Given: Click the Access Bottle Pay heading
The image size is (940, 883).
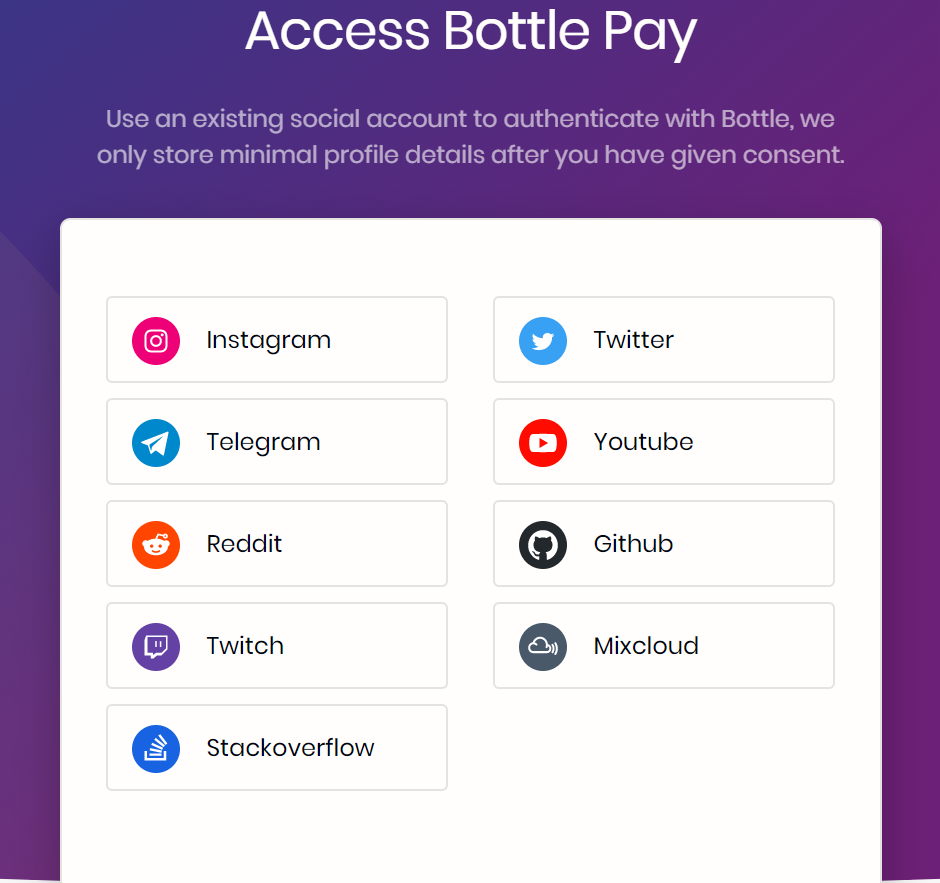Looking at the screenshot, I should tap(470, 33).
